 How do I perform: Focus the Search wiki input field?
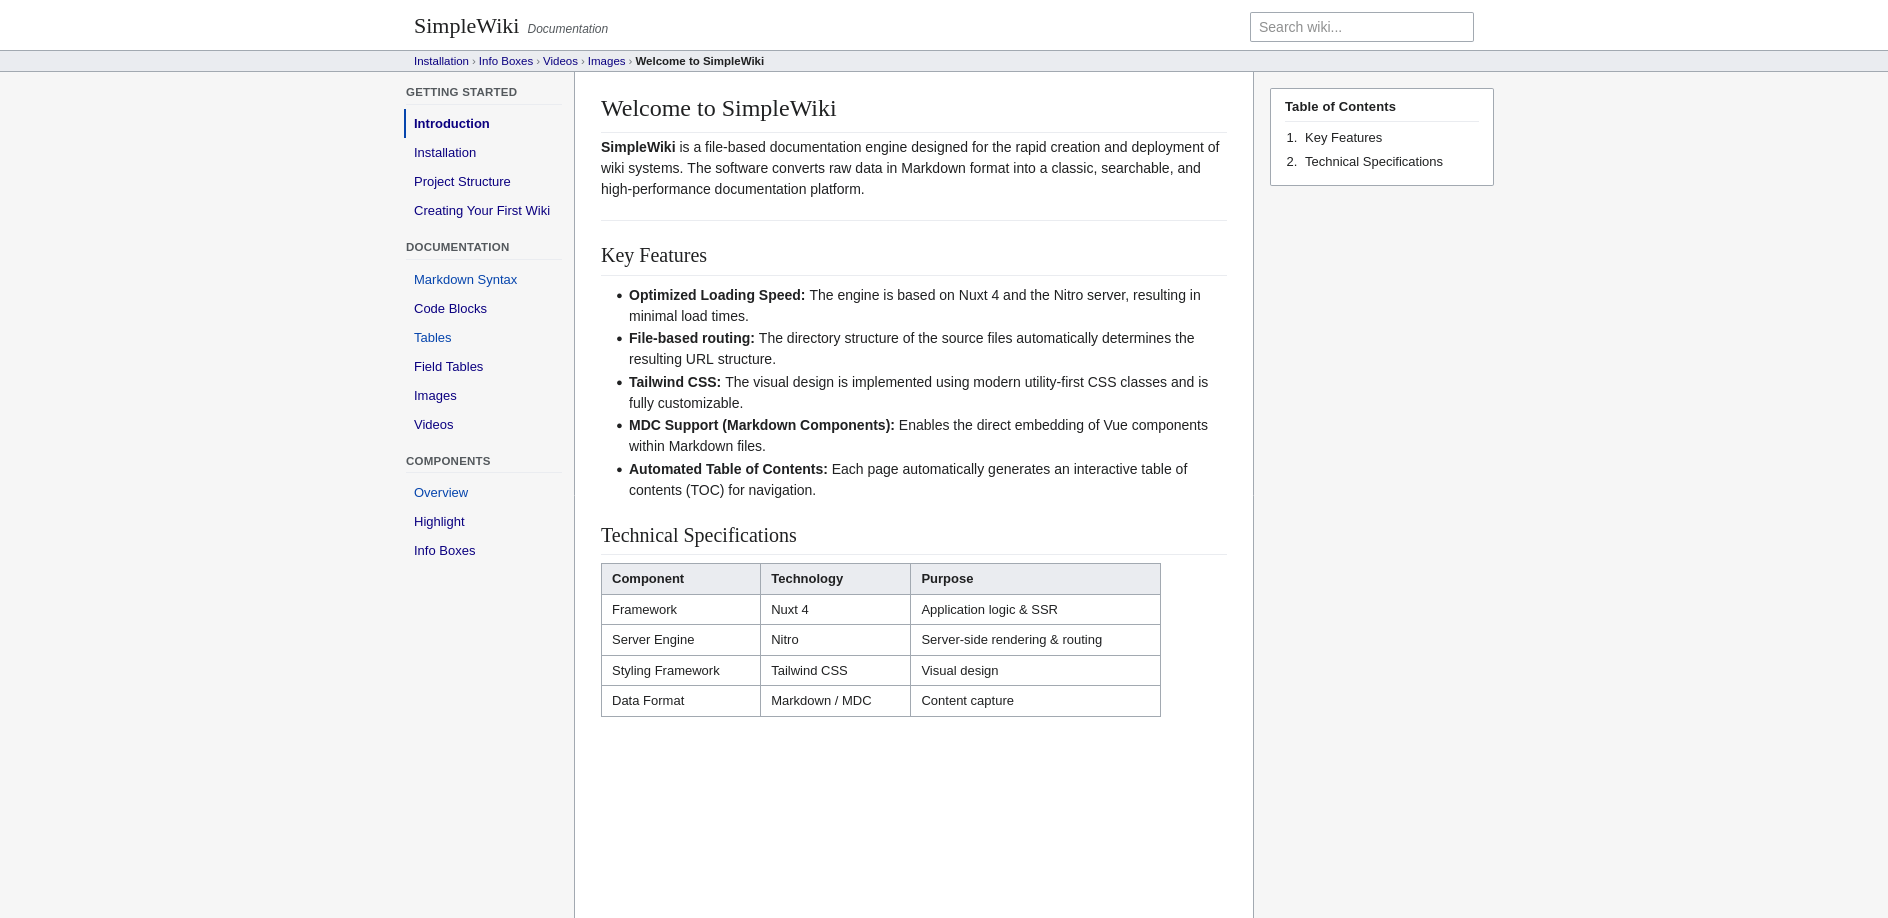tap(1361, 27)
